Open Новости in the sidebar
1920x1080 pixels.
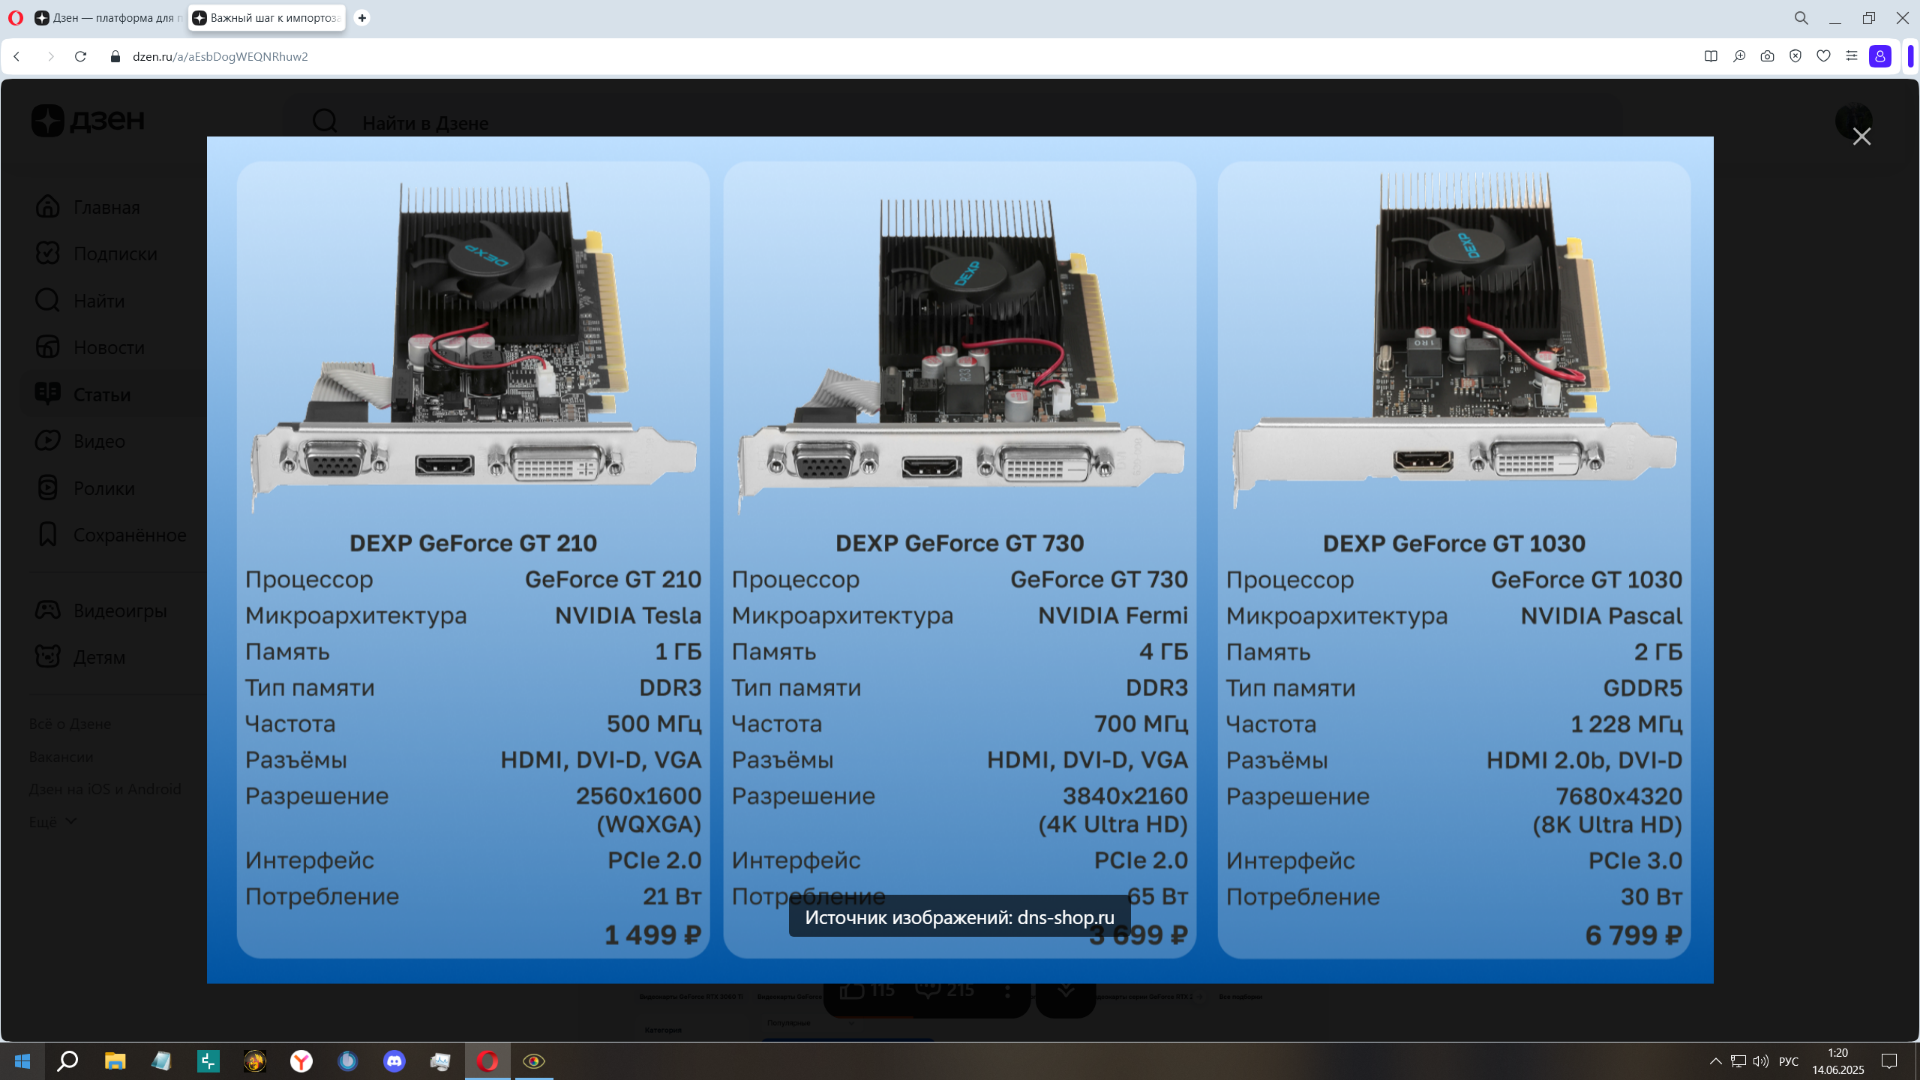[90, 348]
